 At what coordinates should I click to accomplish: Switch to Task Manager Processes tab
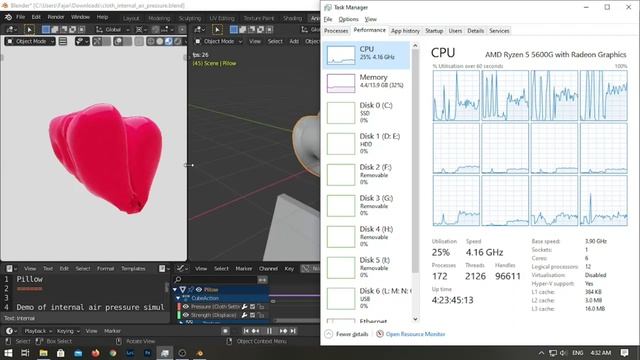[x=336, y=31]
